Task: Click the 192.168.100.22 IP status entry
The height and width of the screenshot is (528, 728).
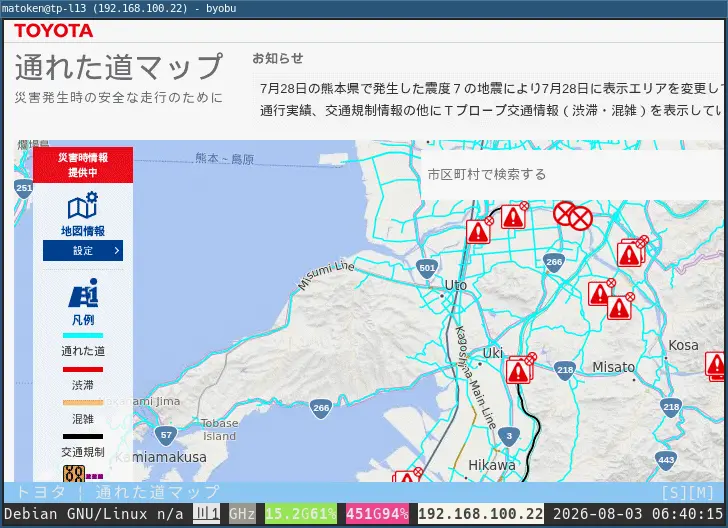Action: tap(481, 514)
